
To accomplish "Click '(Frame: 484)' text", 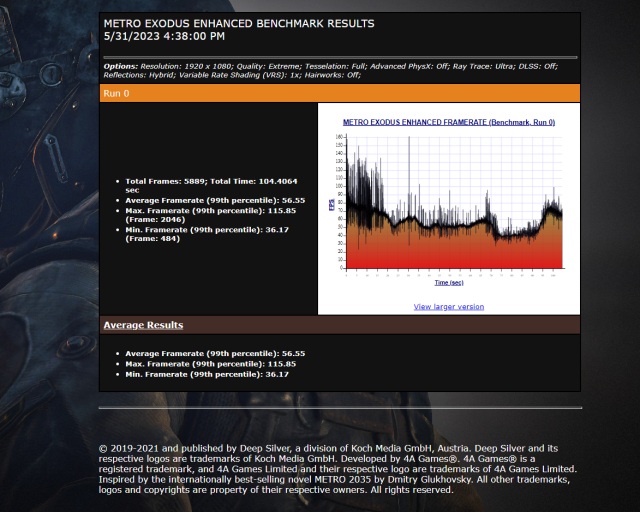I will (153, 238).
